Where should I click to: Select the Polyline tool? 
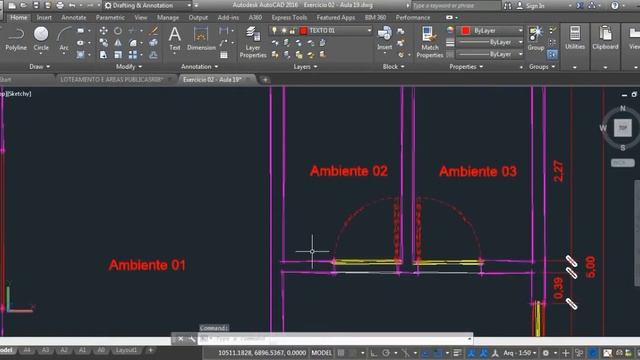pyautogui.click(x=16, y=39)
